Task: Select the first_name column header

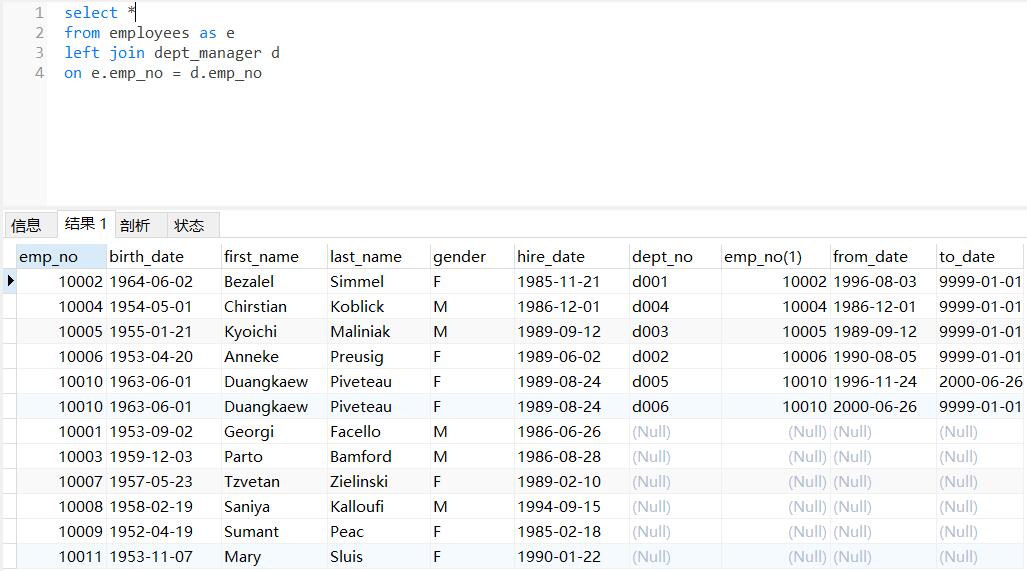Action: click(261, 256)
